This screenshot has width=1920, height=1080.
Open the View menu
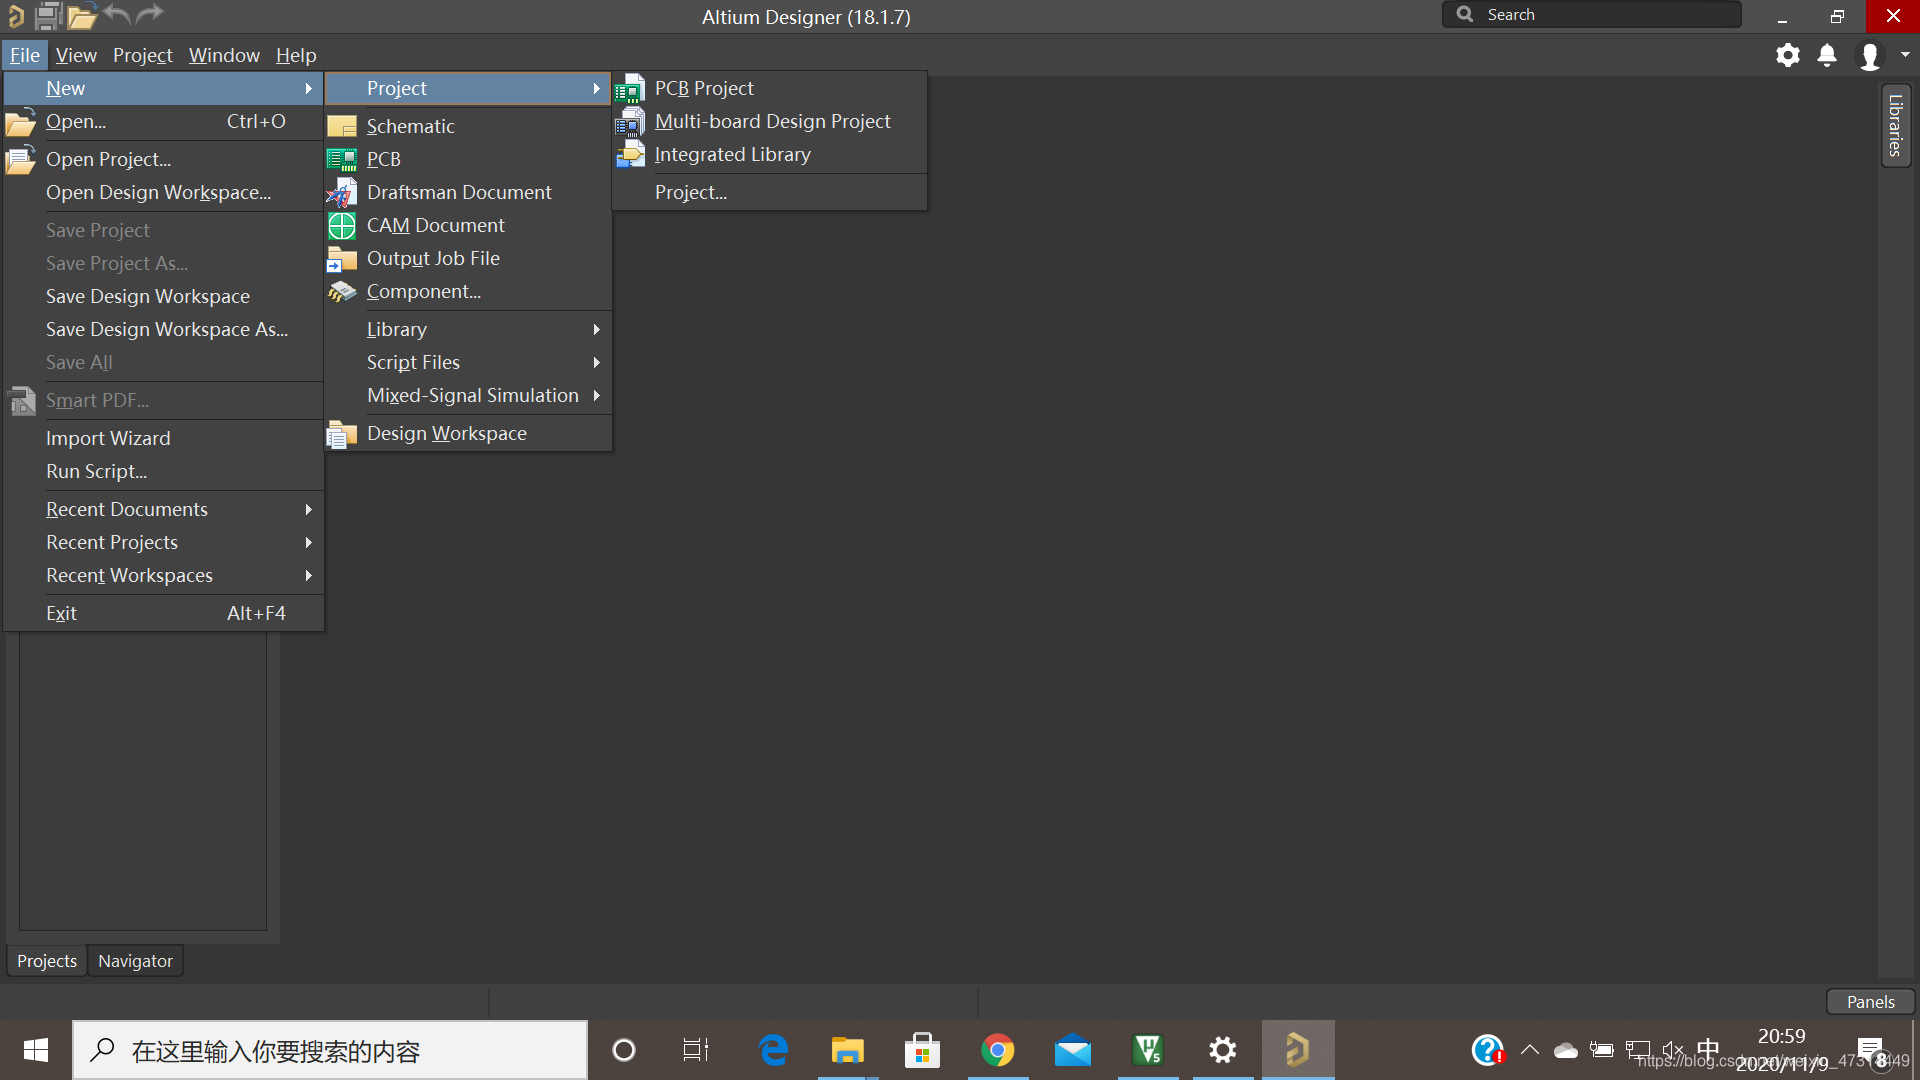(x=76, y=55)
